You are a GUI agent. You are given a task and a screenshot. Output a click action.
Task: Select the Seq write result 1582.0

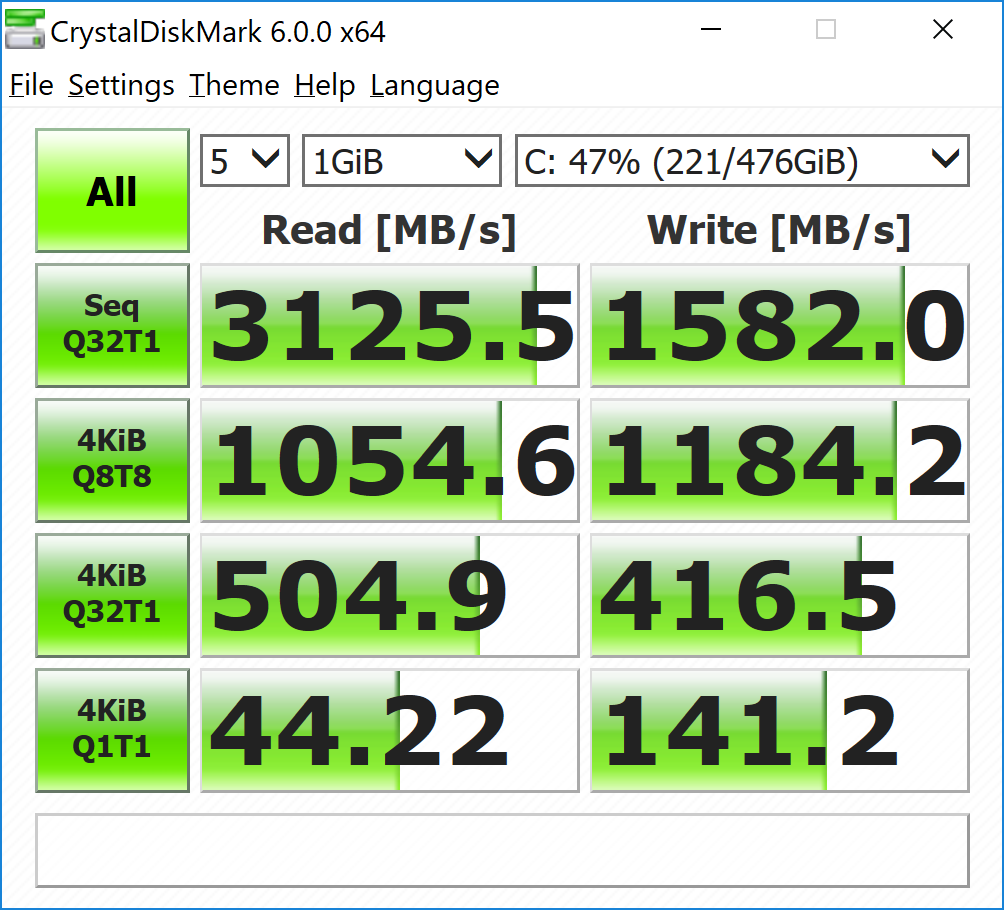(780, 325)
